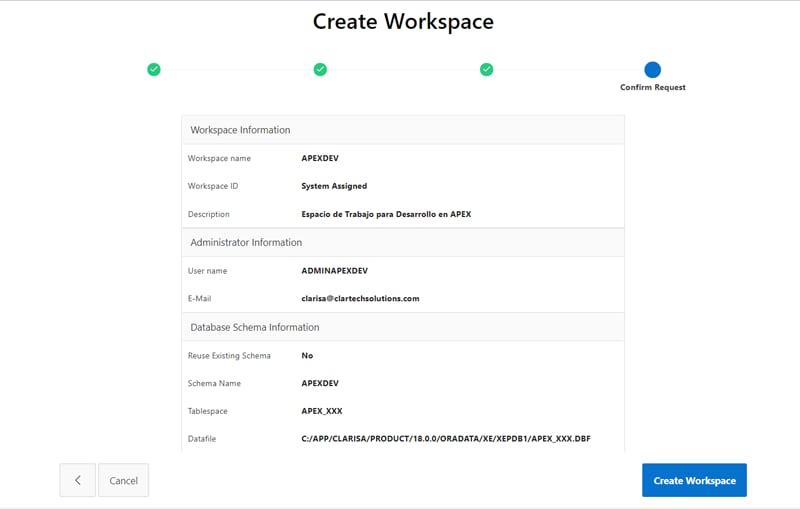Screen dimensions: 800x509
Task: Click the clarisa@clartechsolutions.com e-mail value
Action: coord(360,298)
